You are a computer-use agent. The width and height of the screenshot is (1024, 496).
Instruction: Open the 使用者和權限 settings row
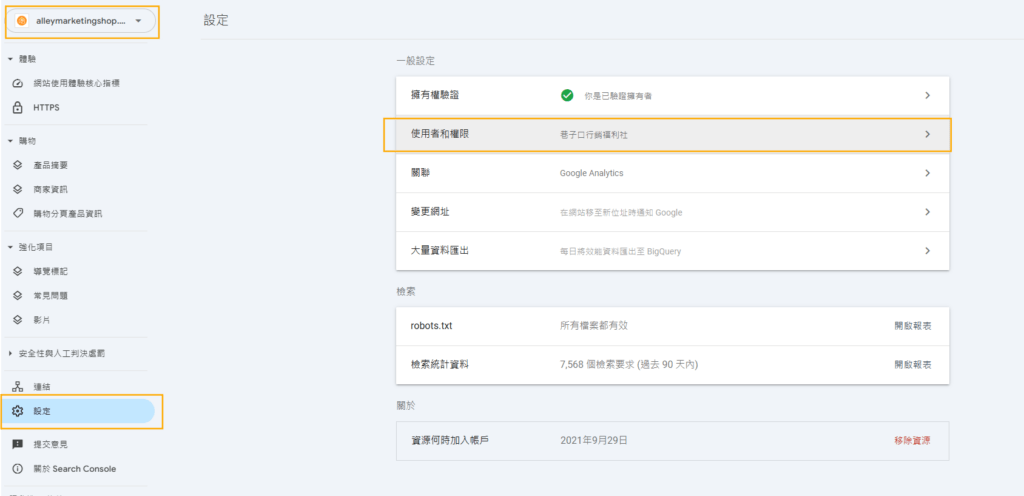(667, 134)
